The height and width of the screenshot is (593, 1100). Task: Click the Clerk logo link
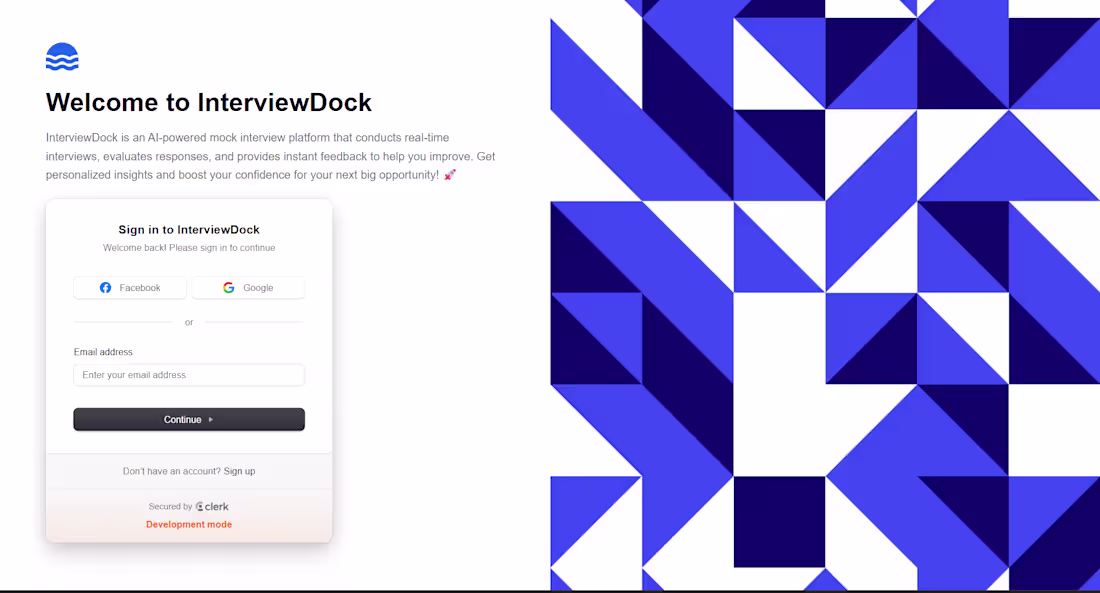point(212,507)
